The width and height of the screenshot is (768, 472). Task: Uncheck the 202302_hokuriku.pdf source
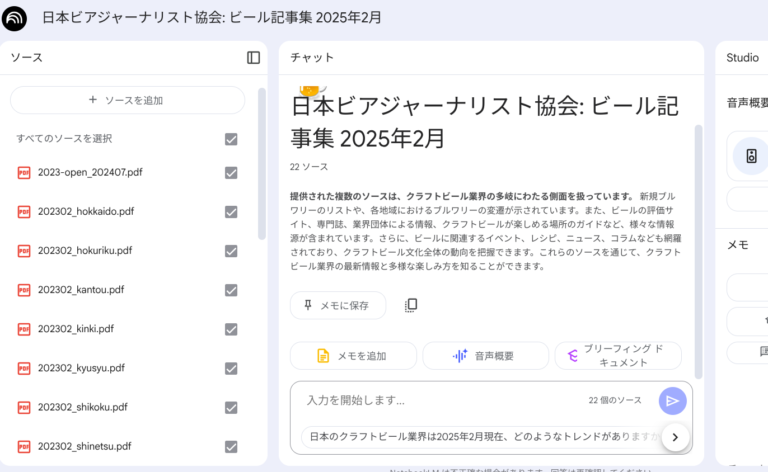pyautogui.click(x=231, y=251)
